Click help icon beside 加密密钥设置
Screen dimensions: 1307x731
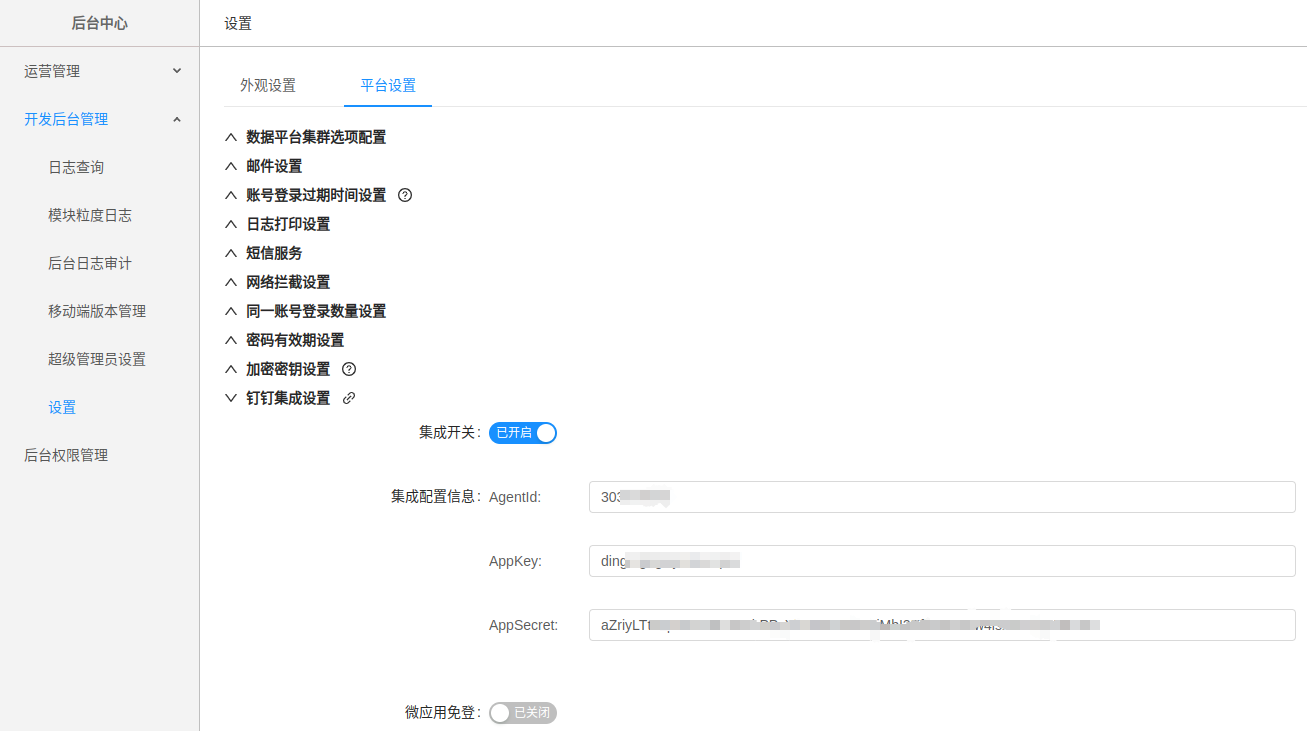349,369
